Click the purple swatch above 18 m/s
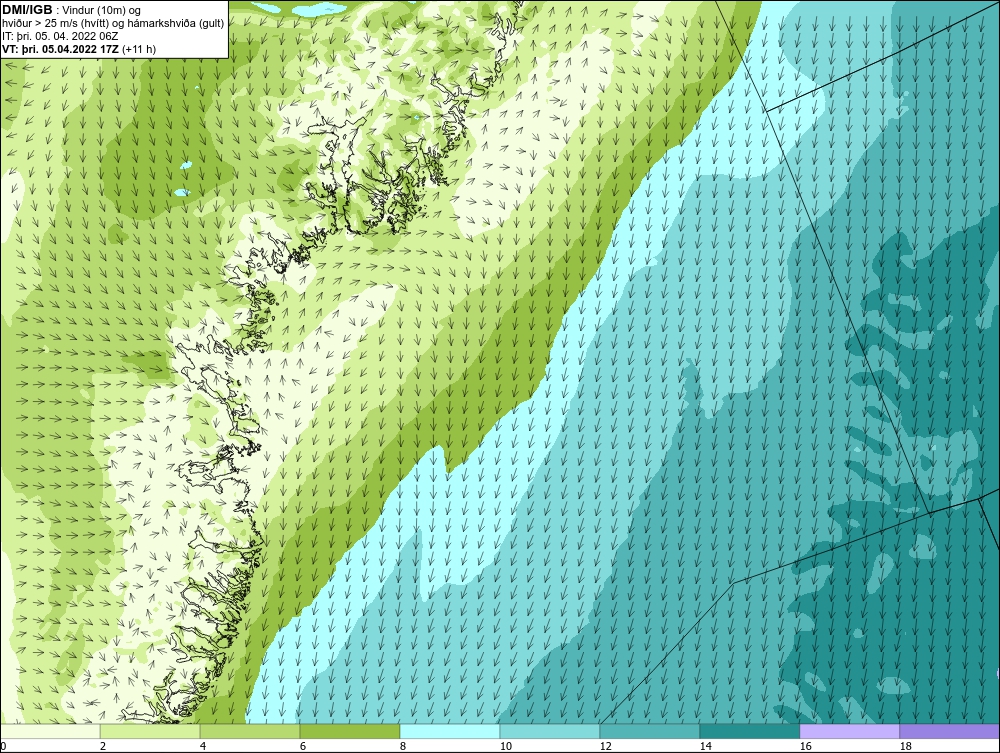This screenshot has height=753, width=1000. tap(949, 731)
